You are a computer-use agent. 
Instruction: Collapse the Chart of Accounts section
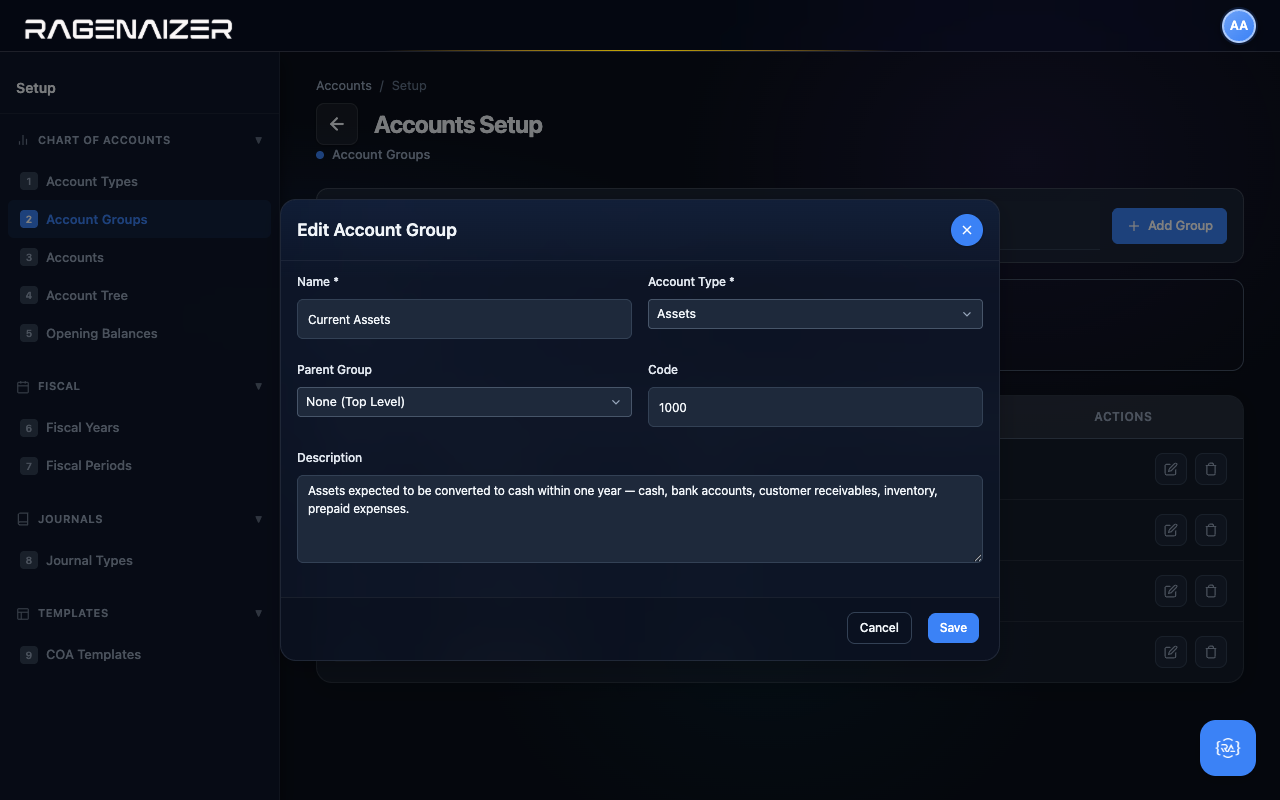(258, 140)
